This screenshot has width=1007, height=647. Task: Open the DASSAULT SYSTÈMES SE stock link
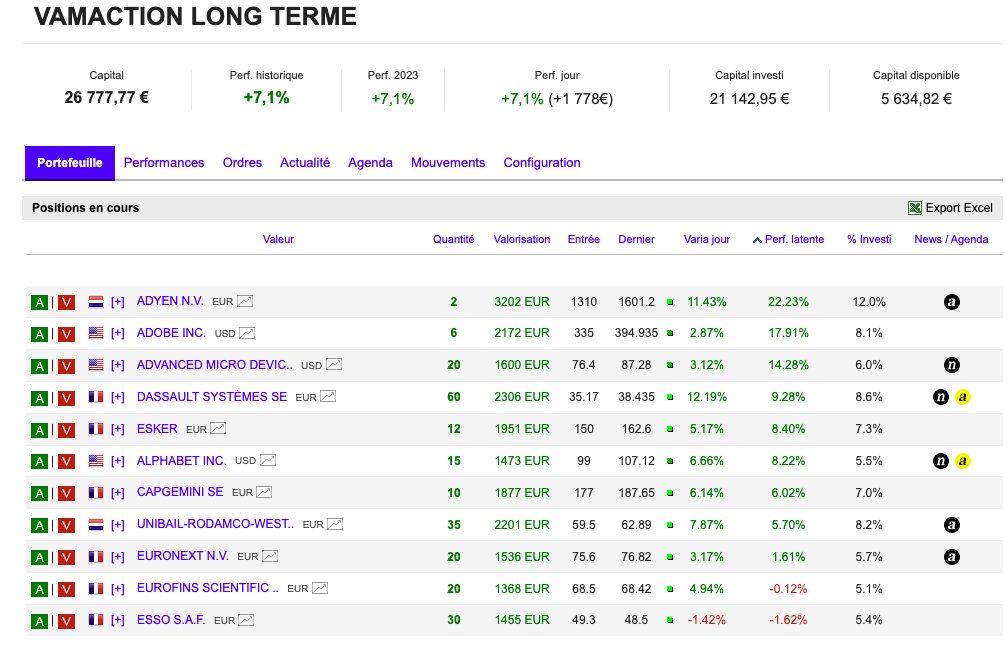[212, 396]
